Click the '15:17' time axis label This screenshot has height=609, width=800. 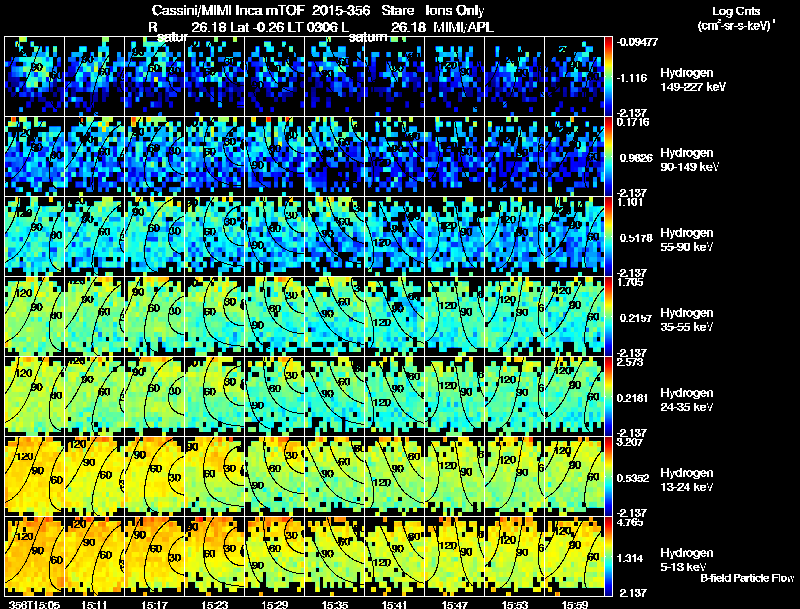[155, 605]
